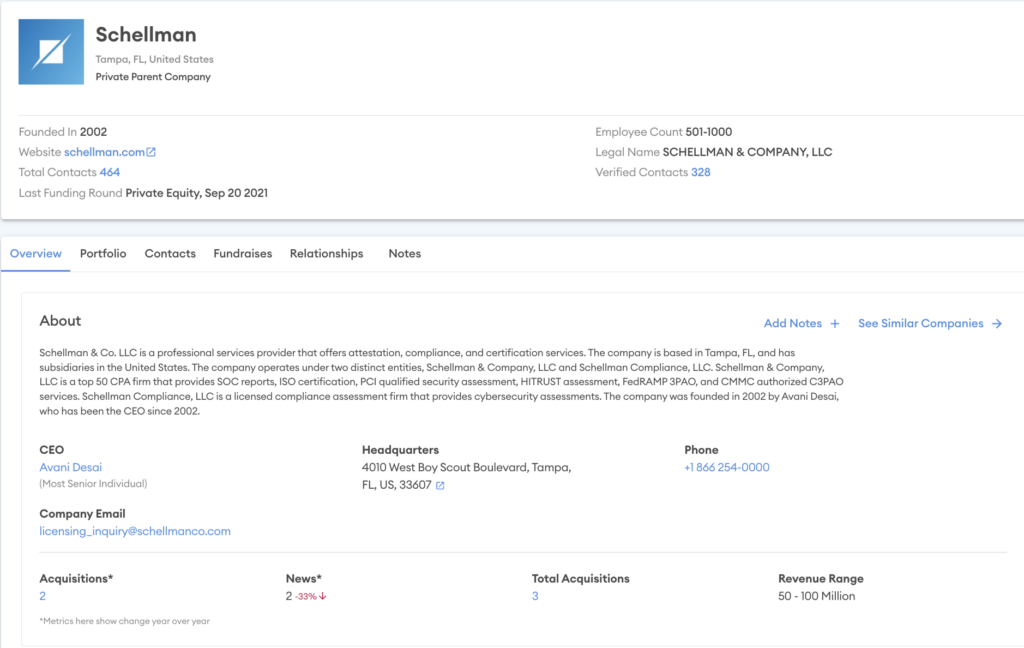Image resolution: width=1024 pixels, height=648 pixels.
Task: Switch to the Portfolio tab
Action: 103,253
